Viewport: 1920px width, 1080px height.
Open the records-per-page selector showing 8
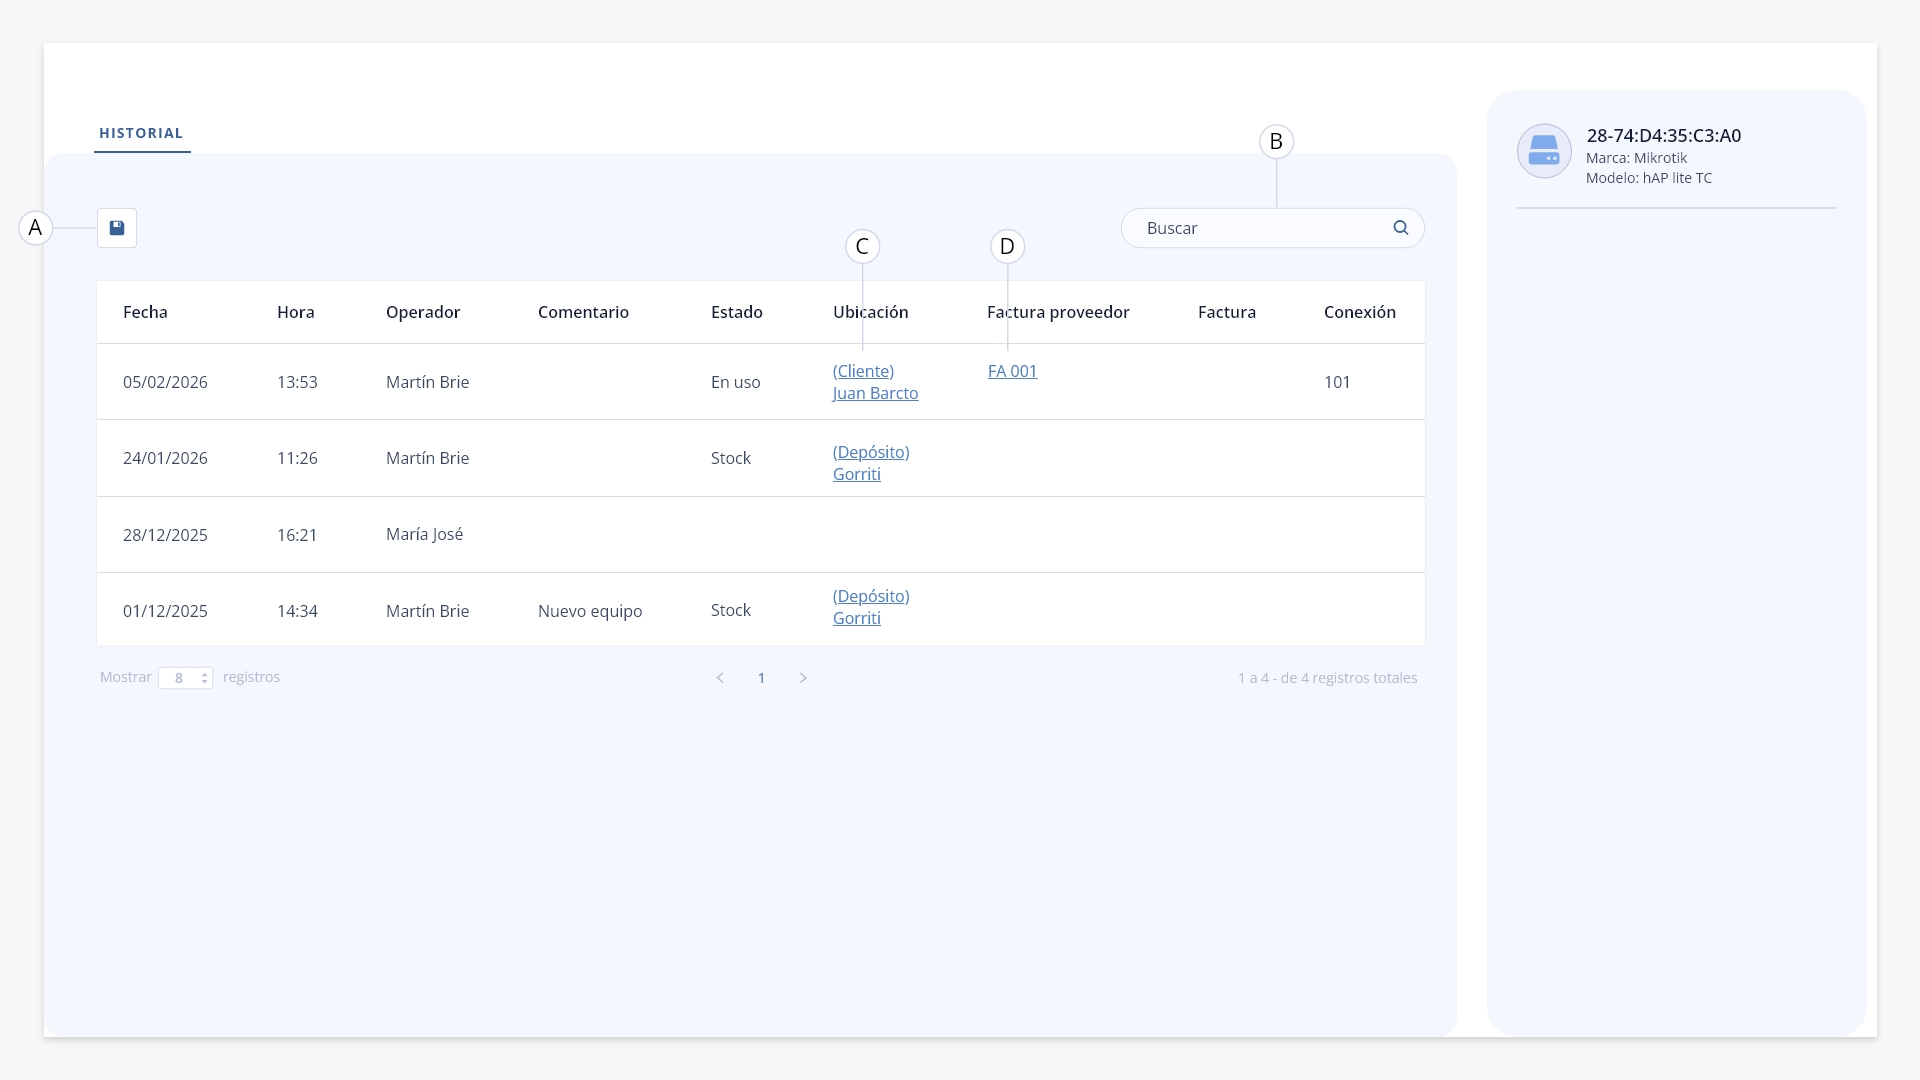(185, 678)
